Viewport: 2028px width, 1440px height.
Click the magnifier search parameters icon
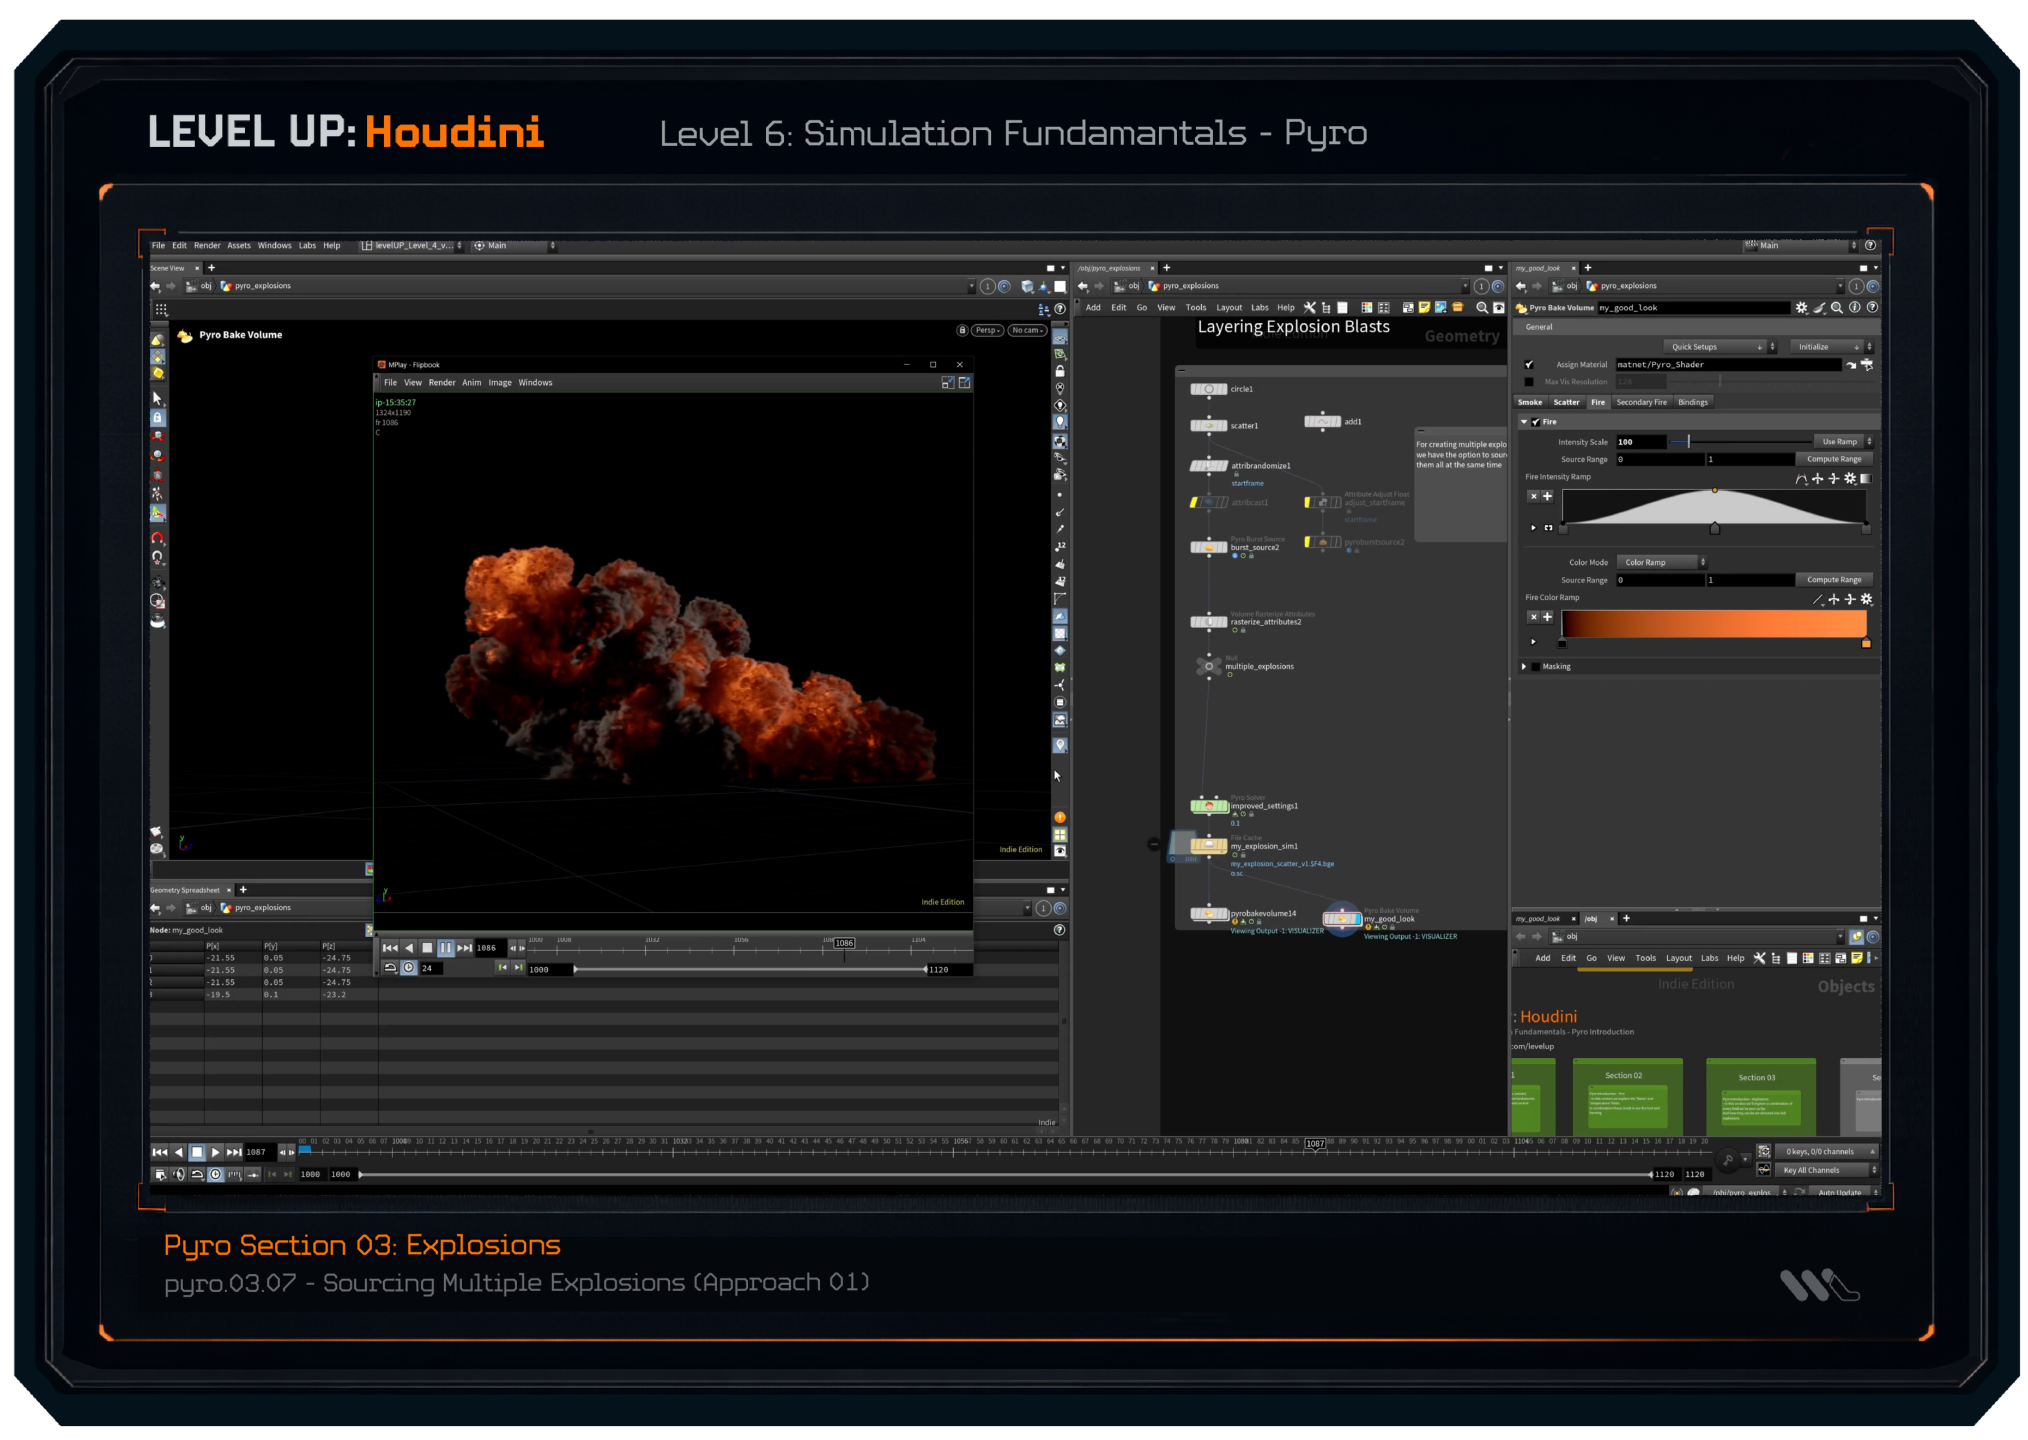pos(1837,308)
